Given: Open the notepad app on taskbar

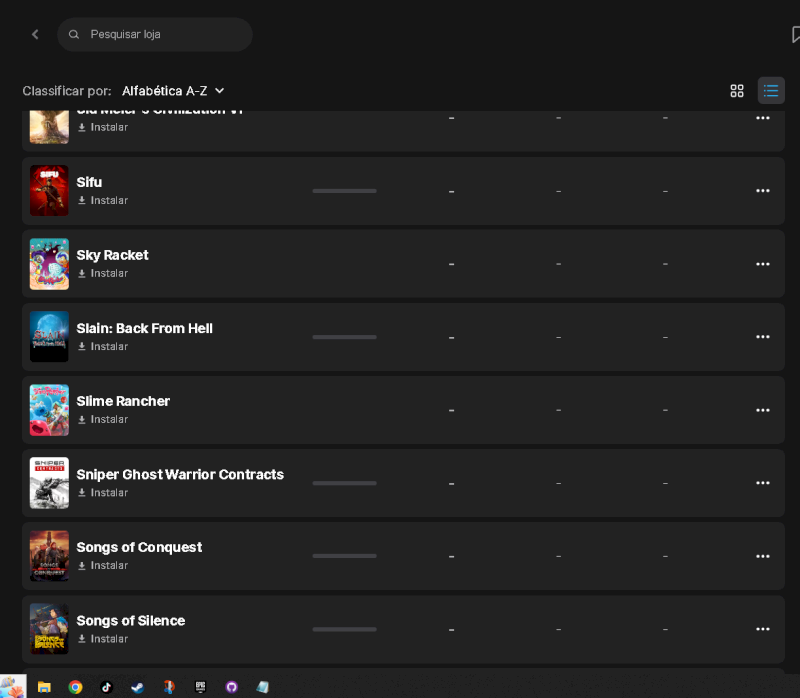Looking at the screenshot, I should (x=263, y=687).
